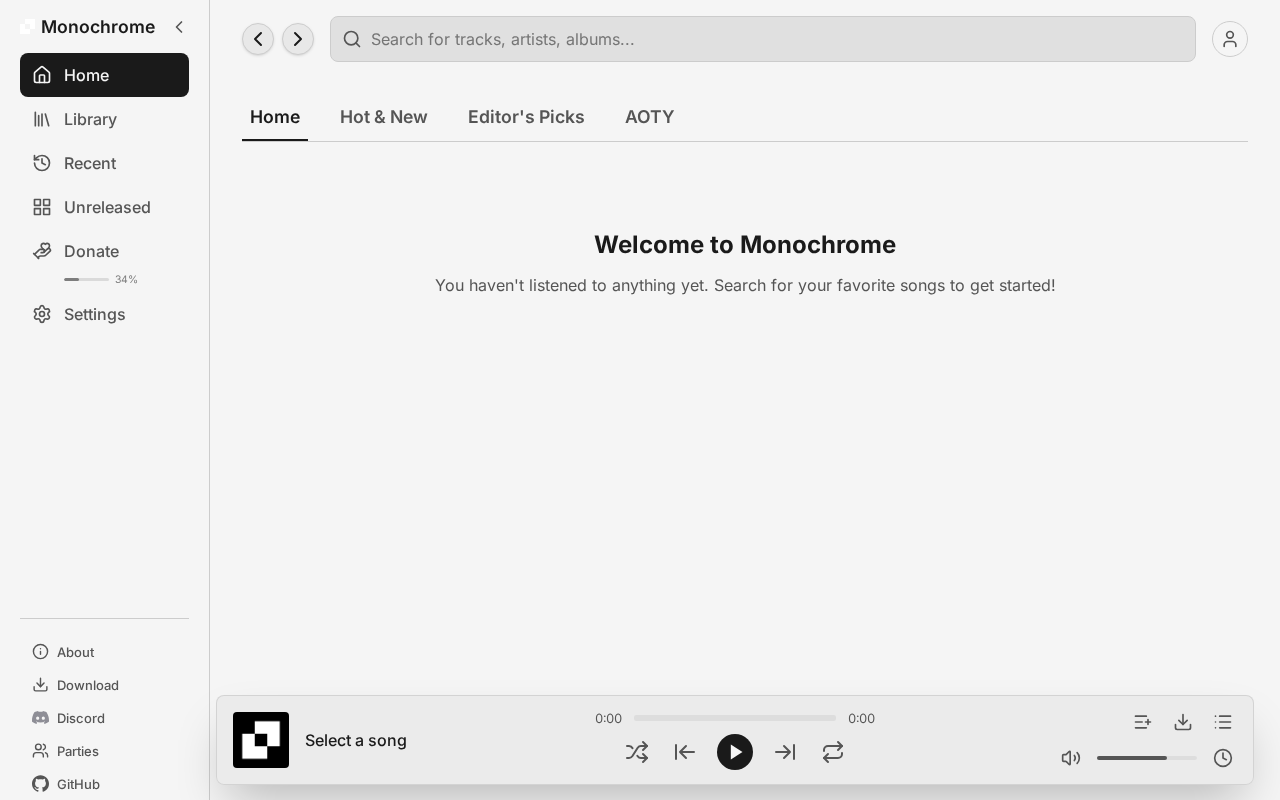This screenshot has width=1280, height=800.
Task: Mute the volume speaker icon
Action: coord(1071,758)
